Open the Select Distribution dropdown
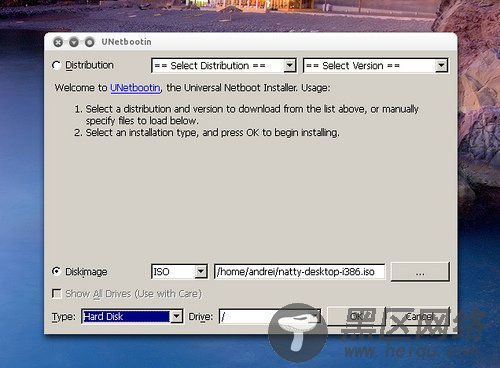This screenshot has height=368, width=500. pyautogui.click(x=224, y=66)
